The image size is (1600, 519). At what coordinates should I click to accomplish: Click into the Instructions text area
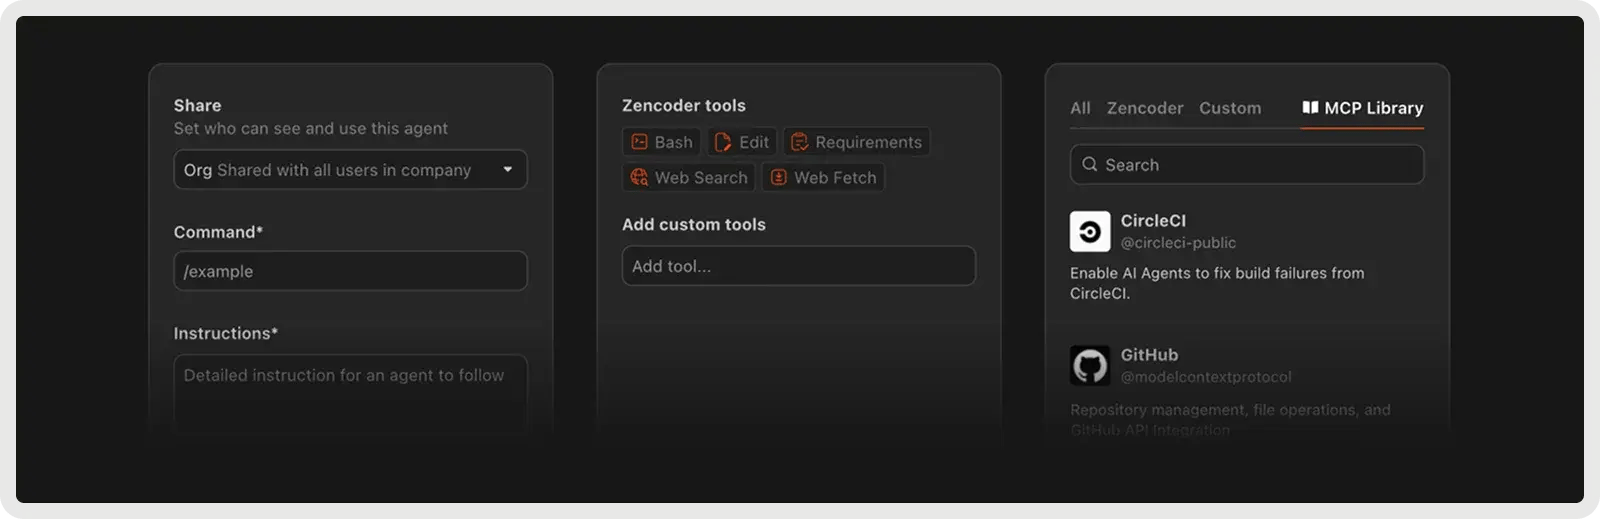(350, 393)
